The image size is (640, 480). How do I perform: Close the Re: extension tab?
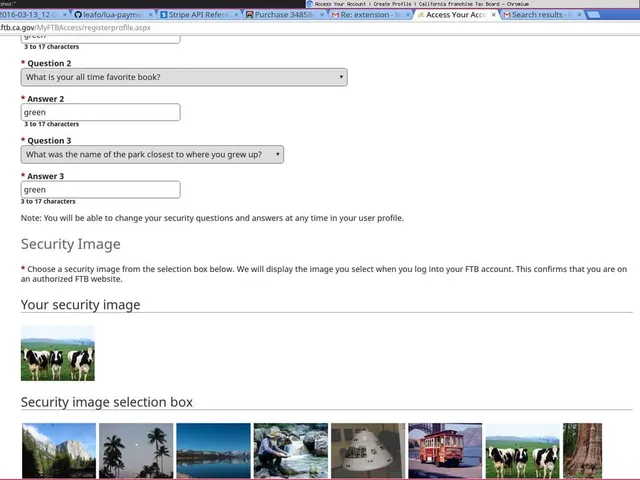408,15
